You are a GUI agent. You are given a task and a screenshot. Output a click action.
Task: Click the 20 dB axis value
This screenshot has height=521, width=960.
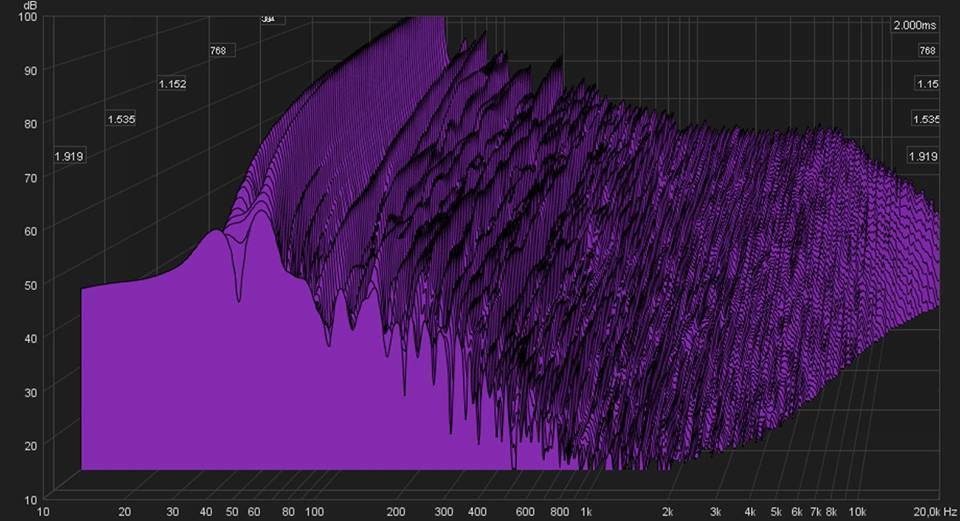click(x=30, y=445)
